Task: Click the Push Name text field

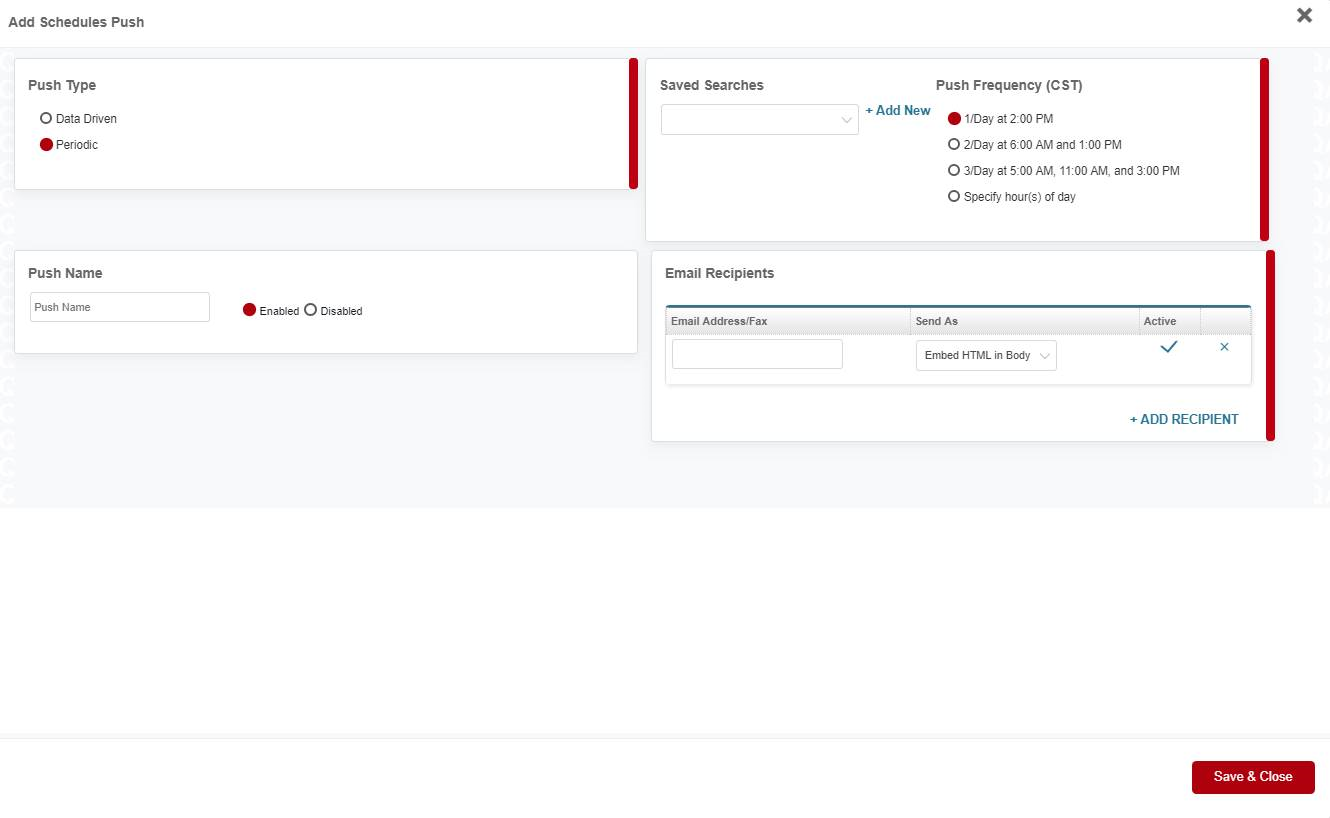Action: pos(120,307)
